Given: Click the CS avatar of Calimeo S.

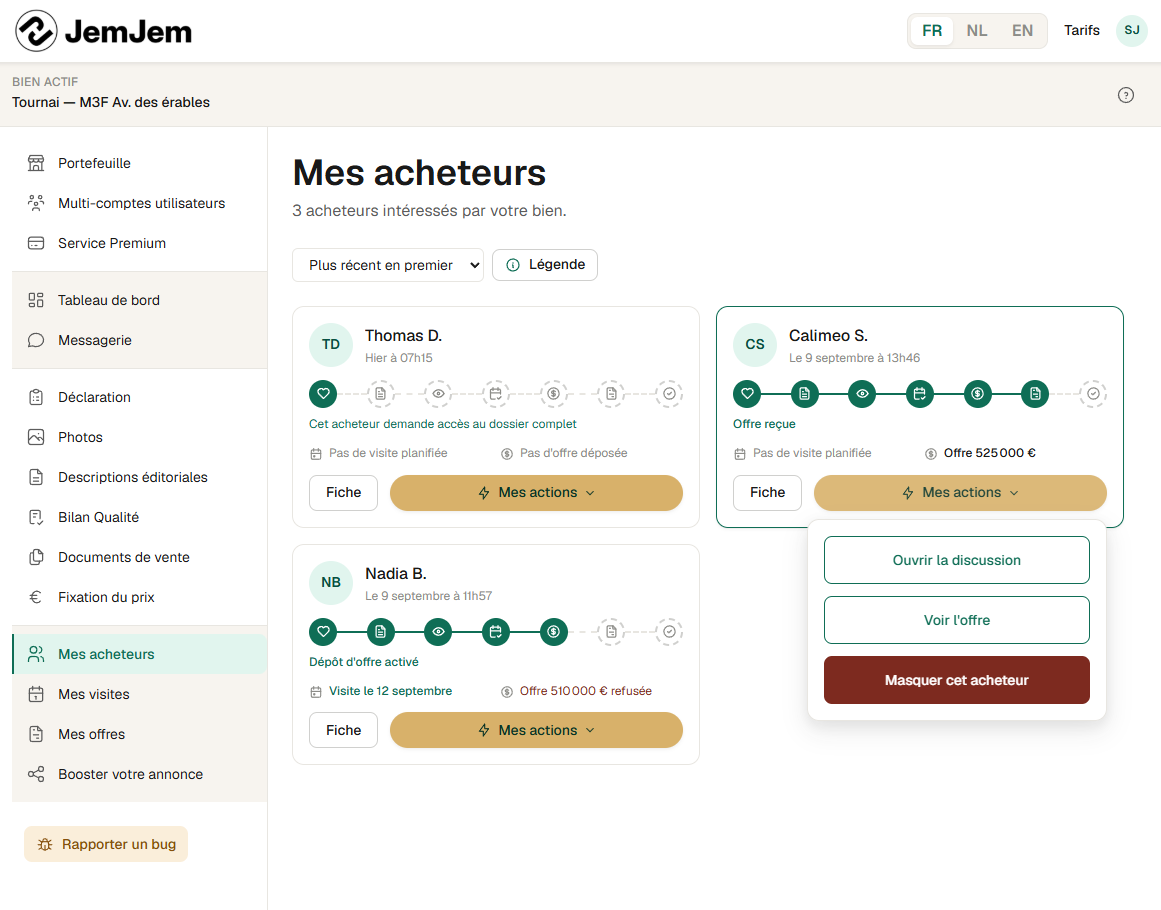Looking at the screenshot, I should (x=755, y=345).
